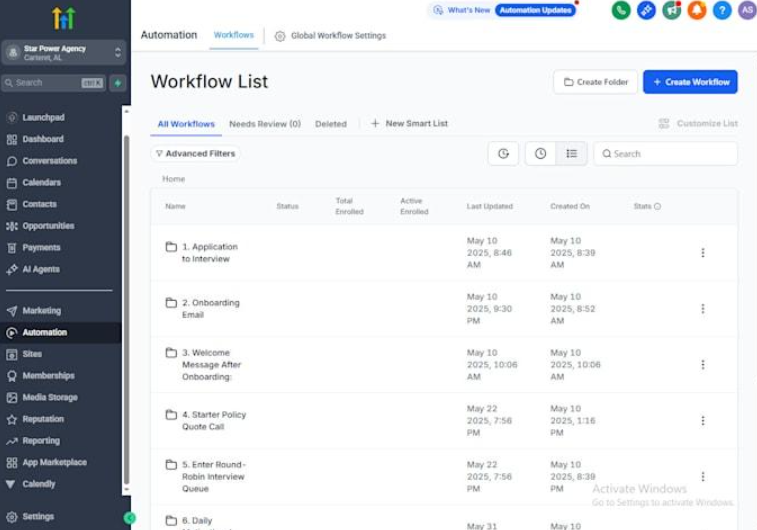Click the green phone dialer icon
757x530 pixels.
621,10
